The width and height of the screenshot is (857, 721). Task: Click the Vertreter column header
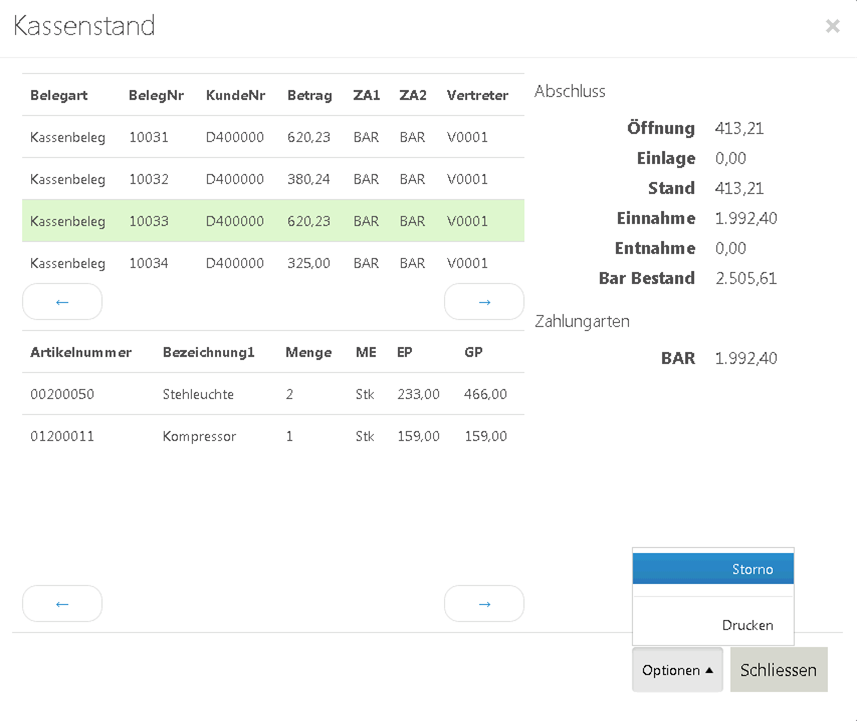tap(477, 95)
